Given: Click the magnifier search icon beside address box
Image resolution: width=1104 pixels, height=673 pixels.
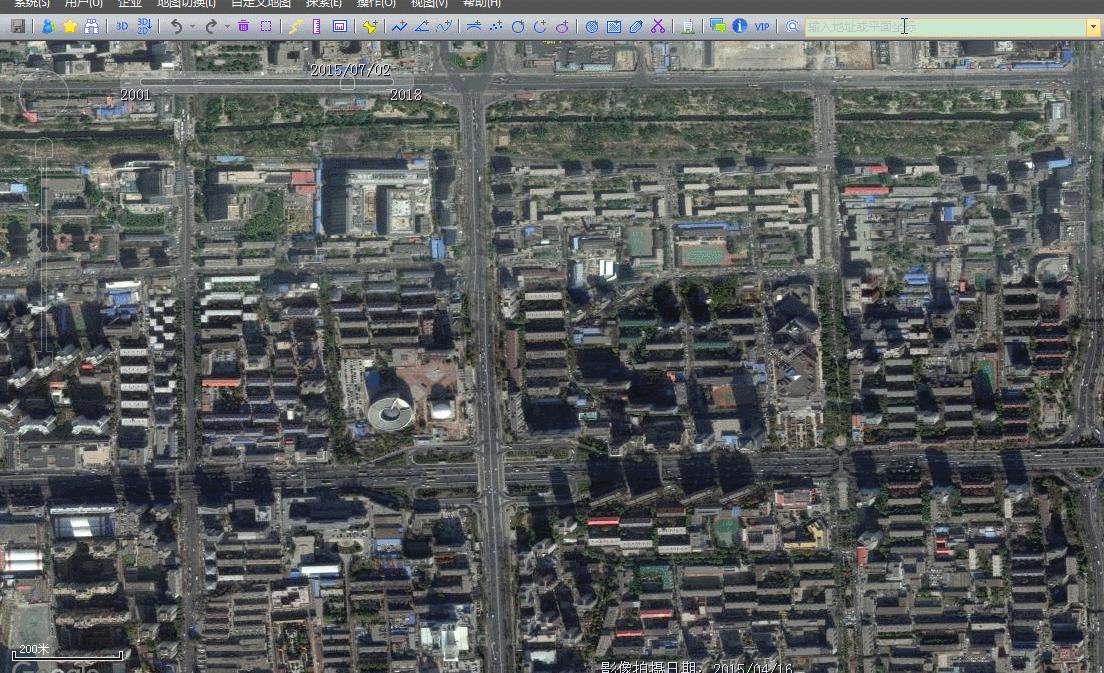Looking at the screenshot, I should click(x=792, y=27).
